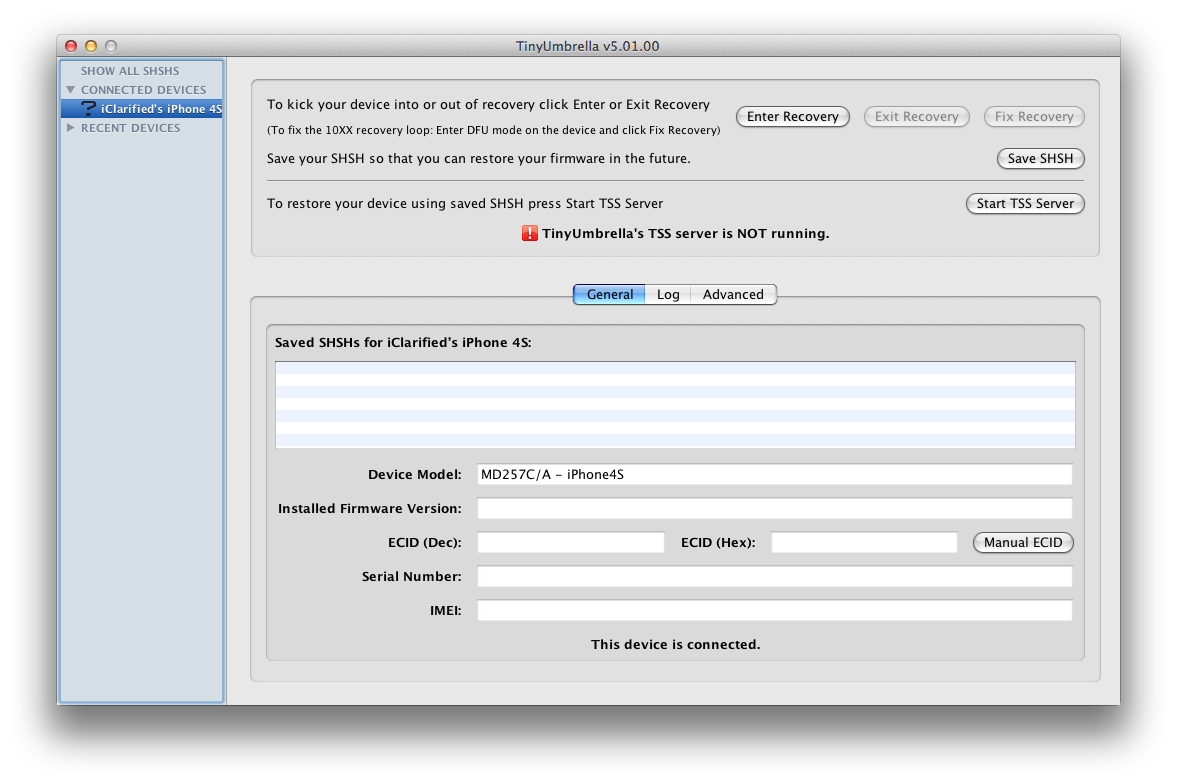The image size is (1177, 784).
Task: Save SHSH blobs for the device
Action: (1040, 159)
